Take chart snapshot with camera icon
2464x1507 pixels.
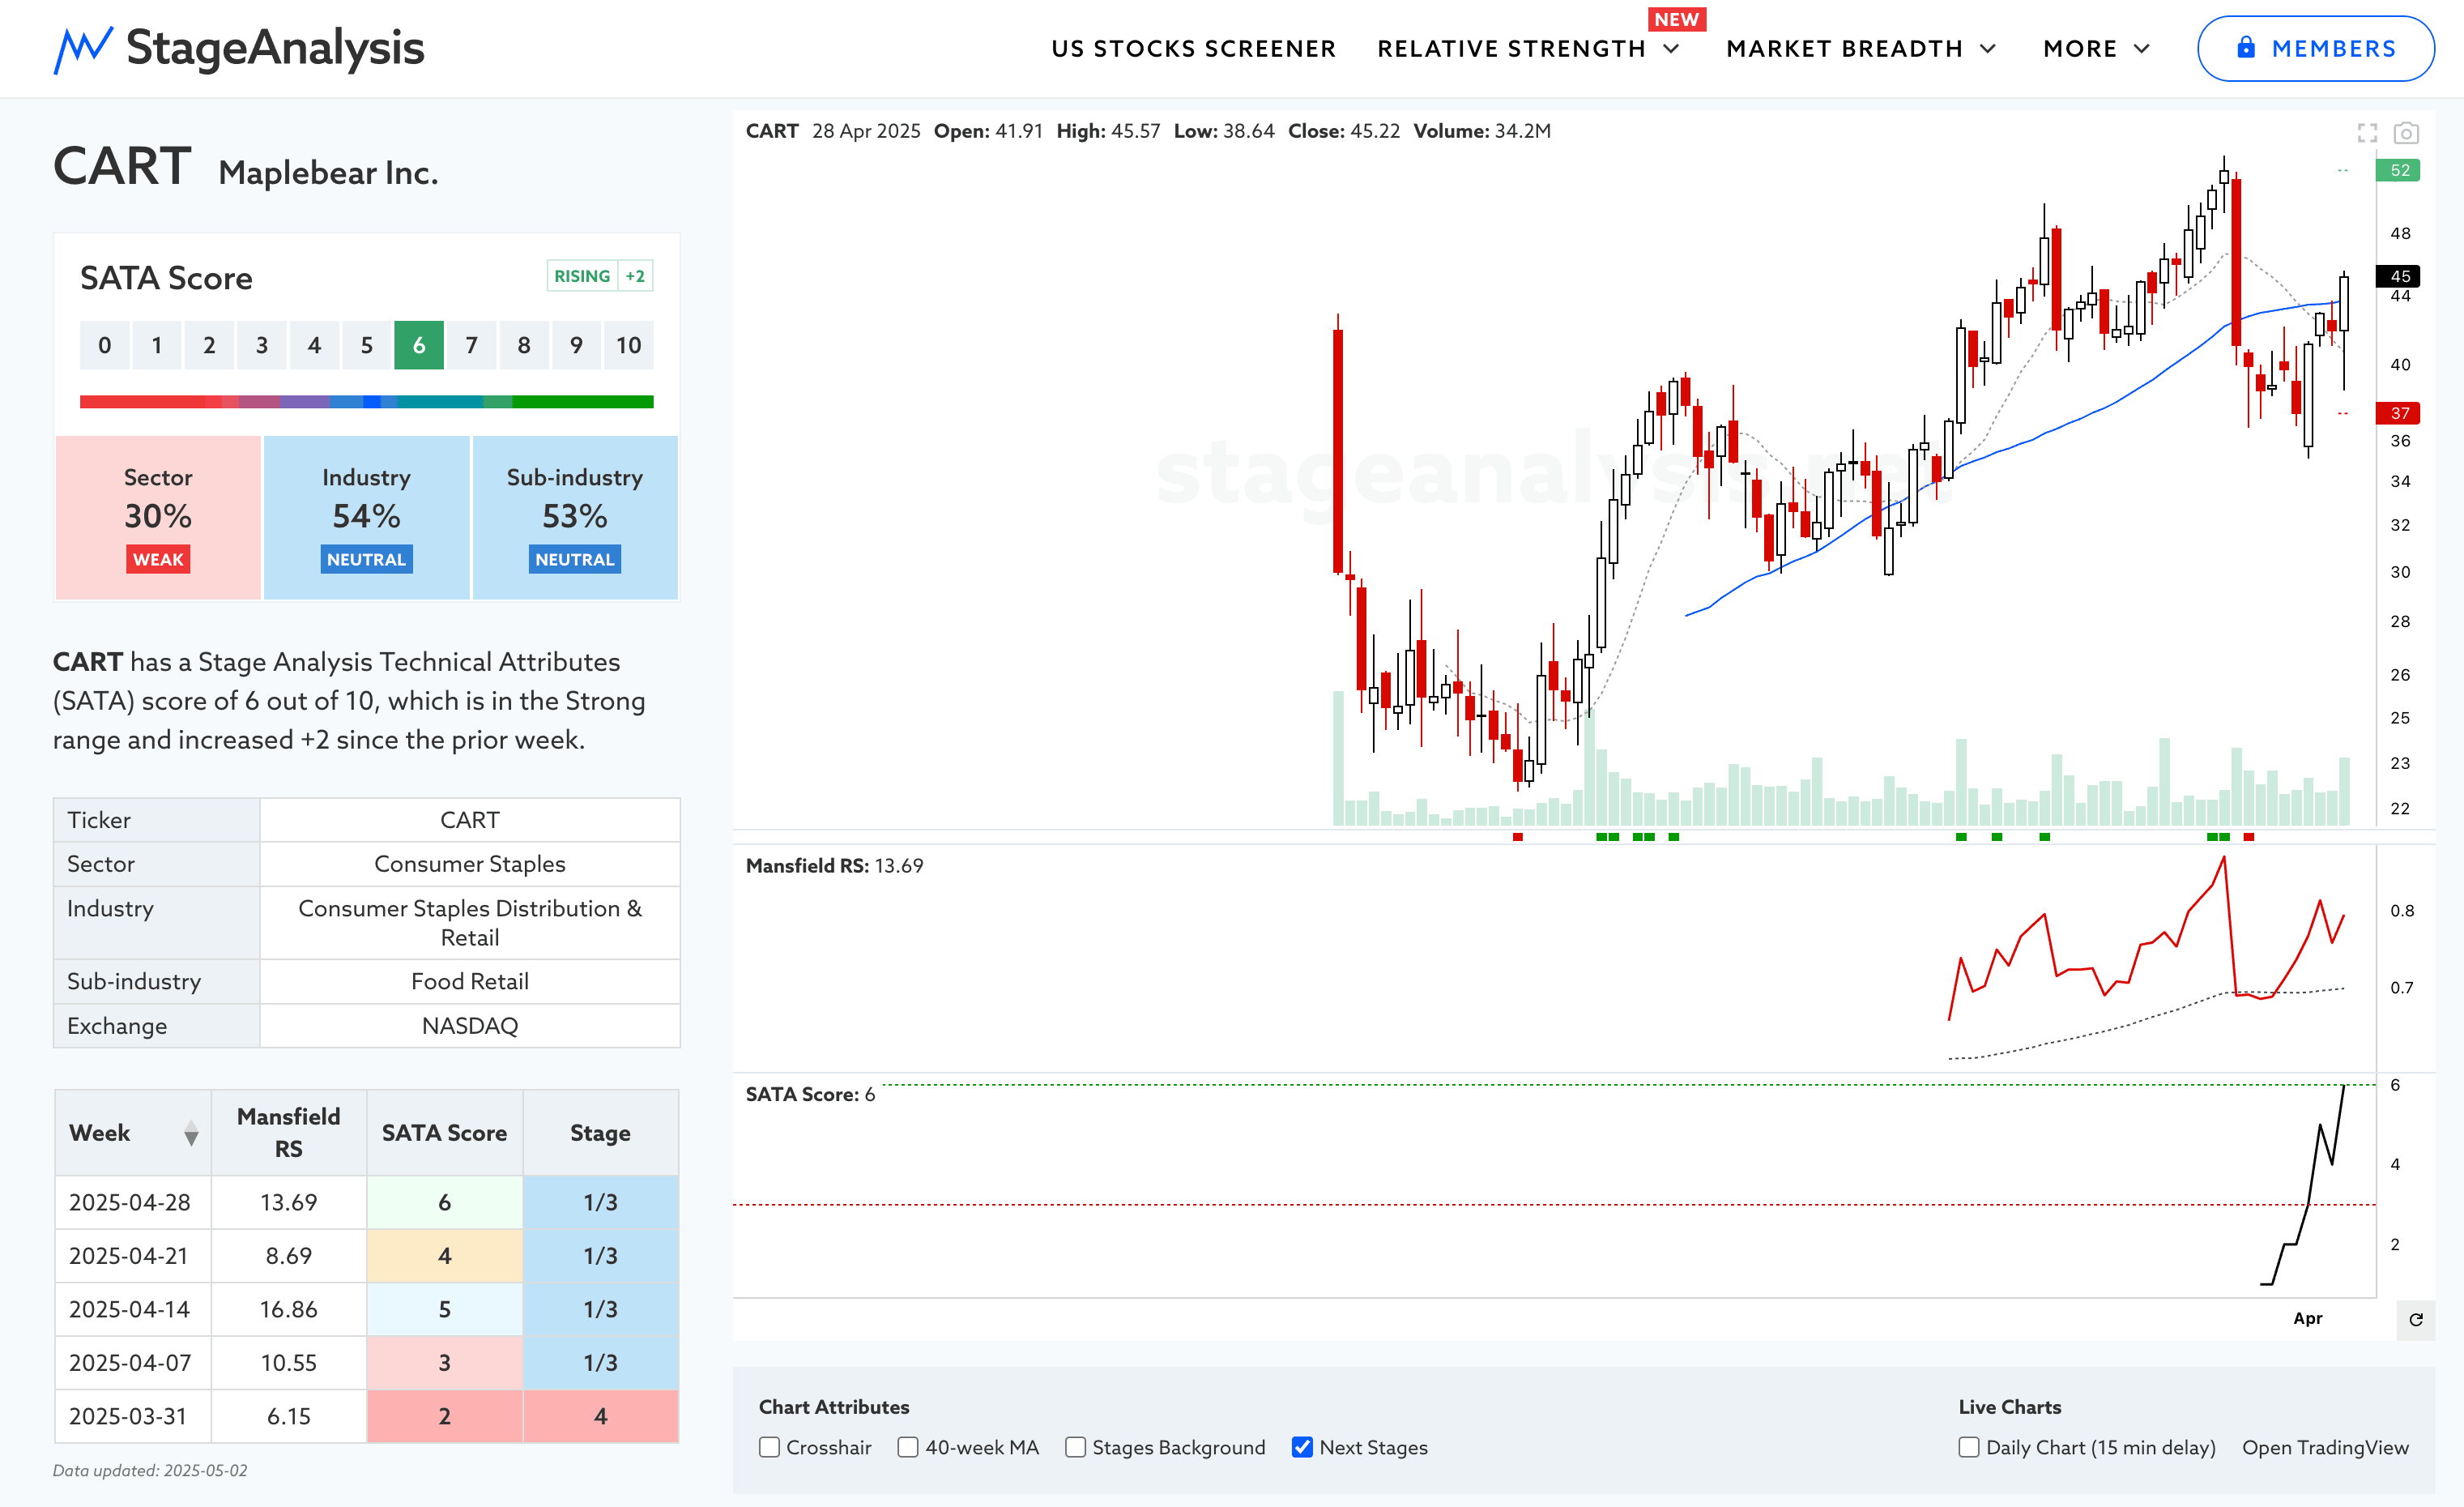(2406, 132)
